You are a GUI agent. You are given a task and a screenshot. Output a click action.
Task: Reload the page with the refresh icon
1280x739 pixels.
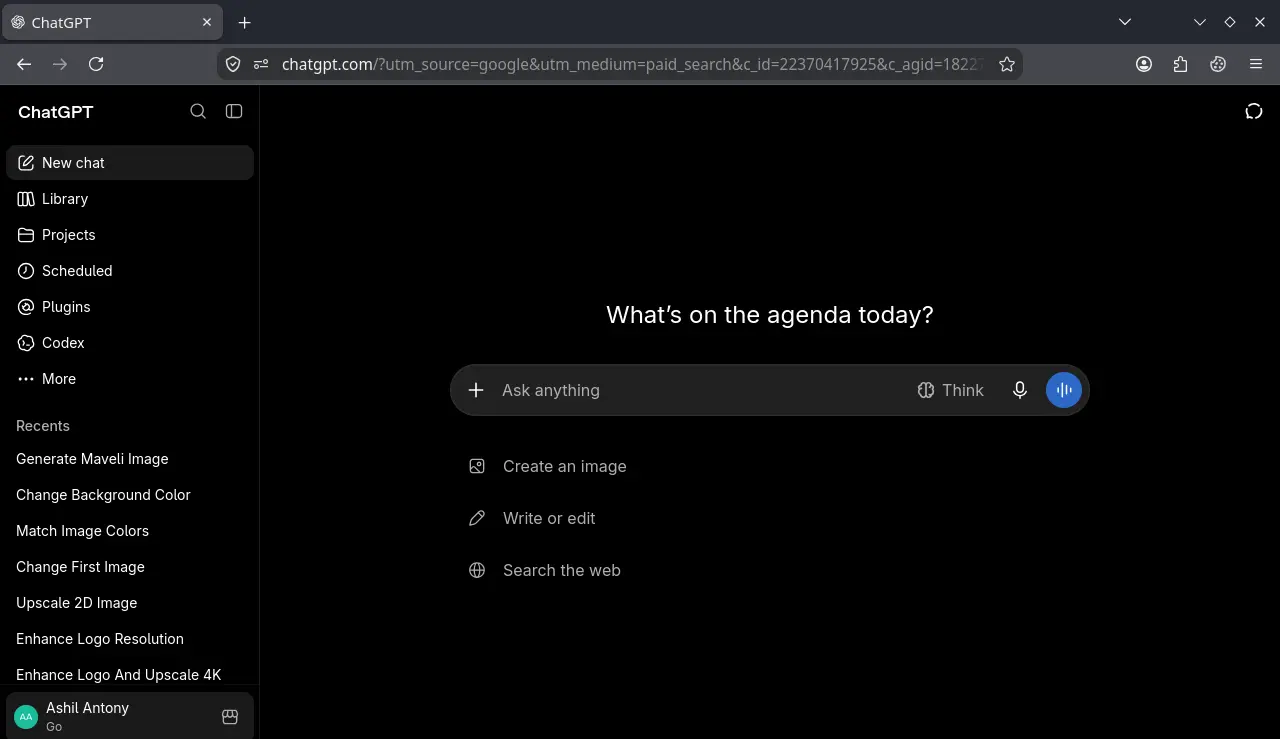coord(96,64)
